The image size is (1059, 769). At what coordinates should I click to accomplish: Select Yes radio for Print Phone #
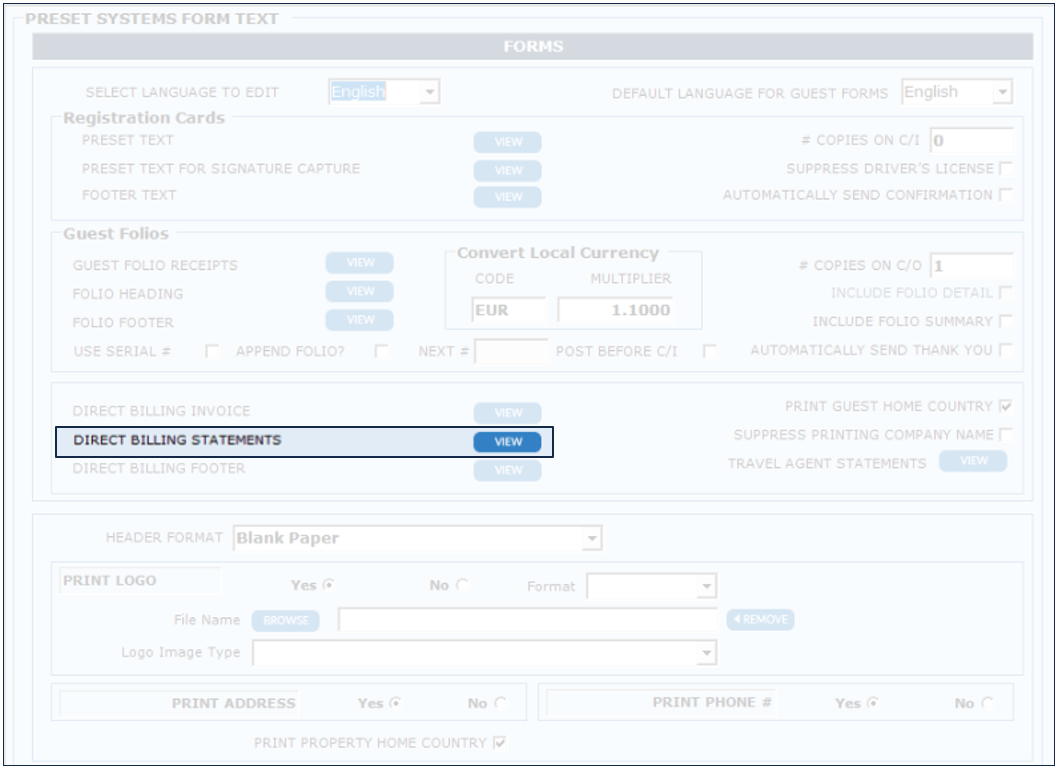click(x=871, y=703)
